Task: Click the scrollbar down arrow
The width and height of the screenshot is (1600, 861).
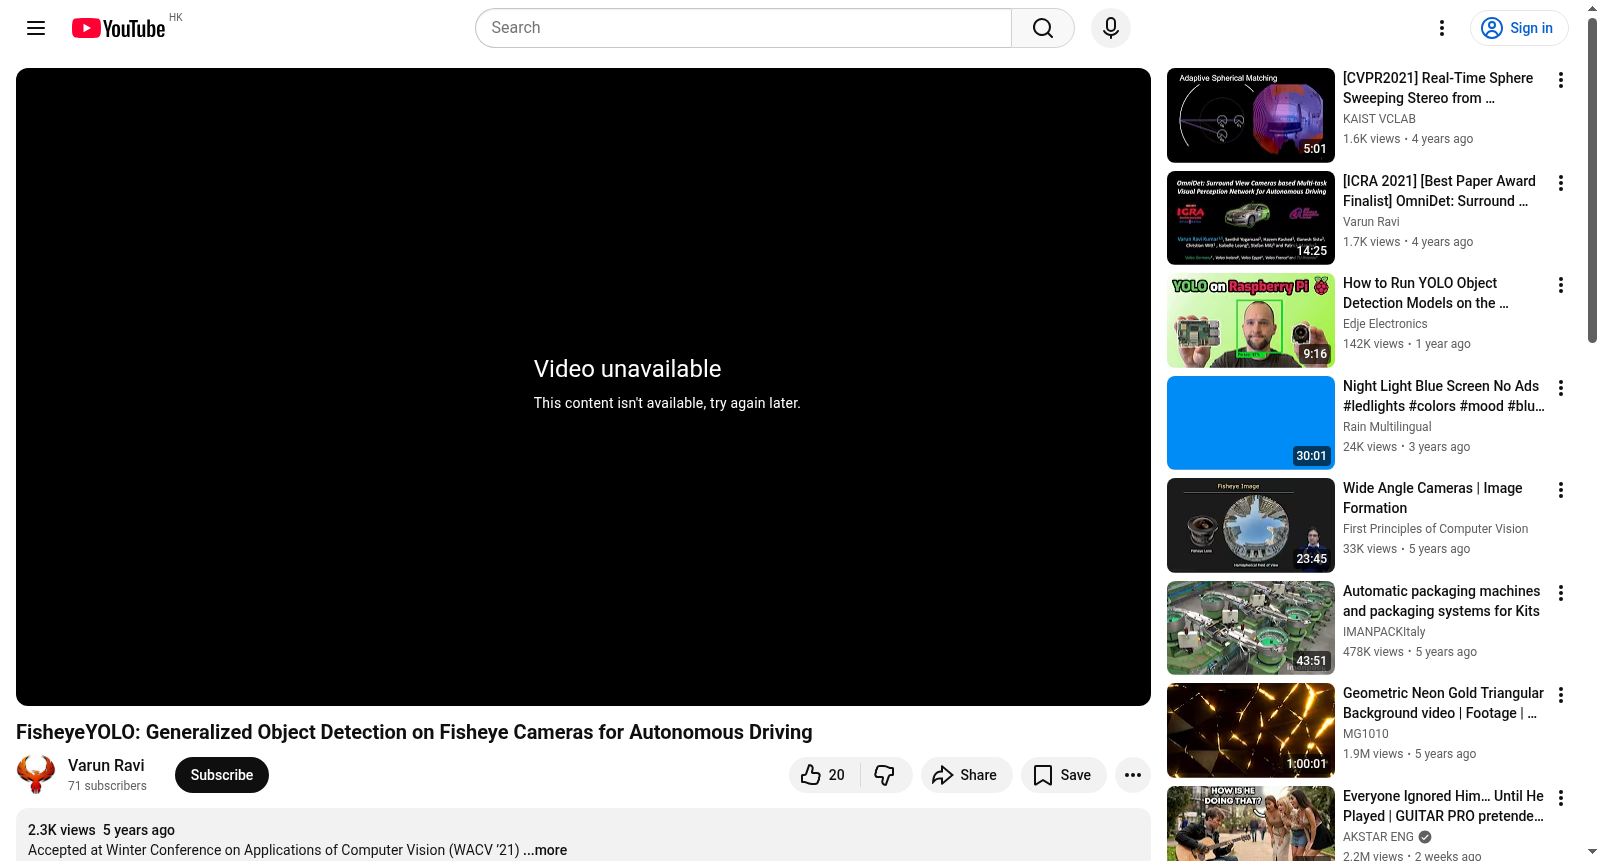Action: (1592, 852)
